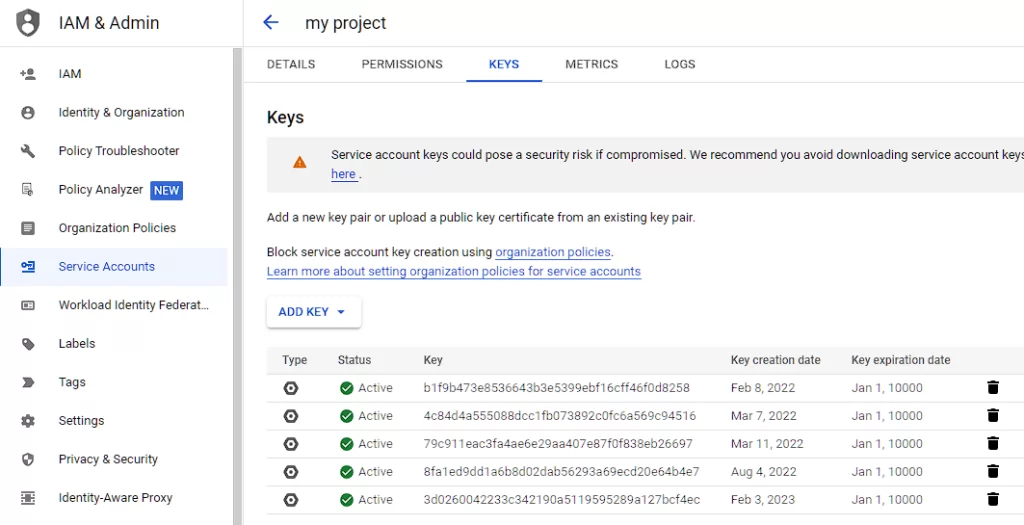The image size is (1024, 525).
Task: Click the IAM & Admin shield logo
Action: click(x=27, y=23)
